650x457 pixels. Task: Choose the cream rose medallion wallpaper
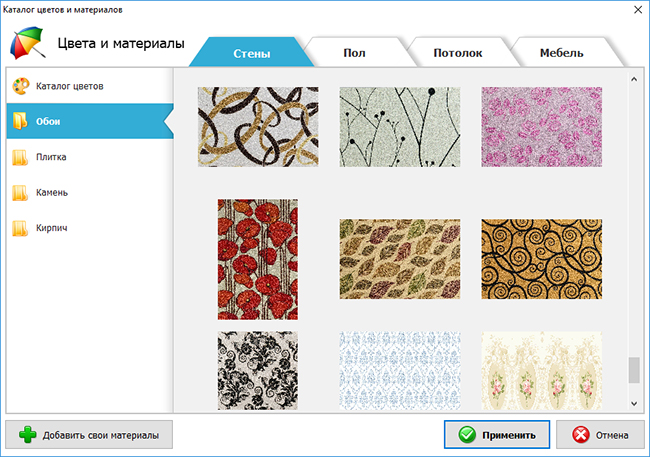(541, 370)
